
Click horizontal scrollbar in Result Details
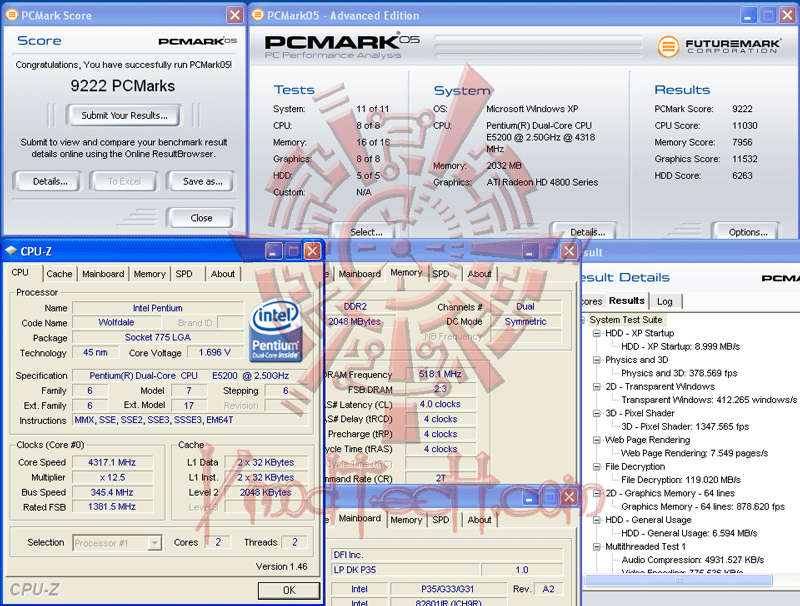[x=679, y=580]
